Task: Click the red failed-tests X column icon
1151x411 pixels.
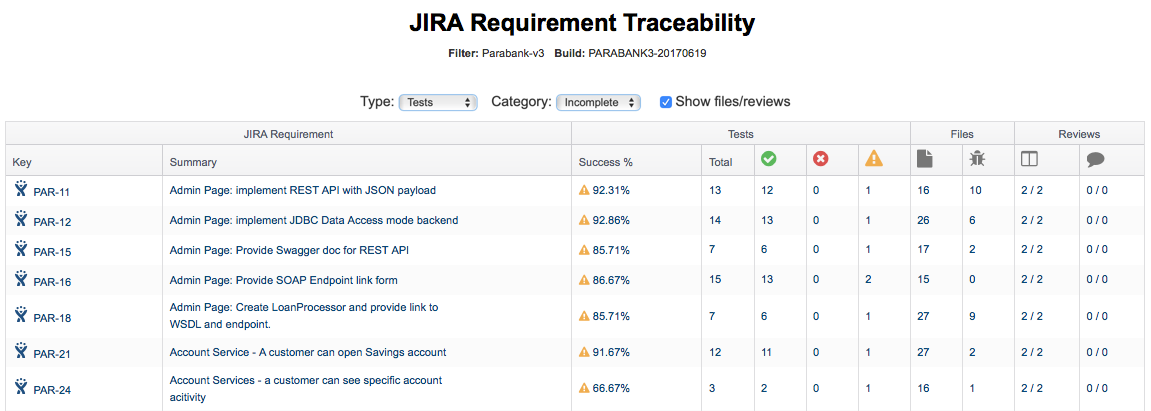Action: pos(821,159)
